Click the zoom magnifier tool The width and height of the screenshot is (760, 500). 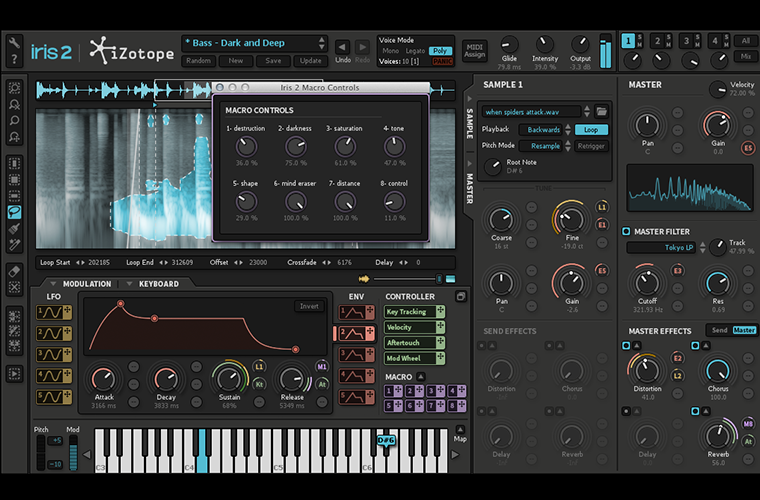[15, 120]
